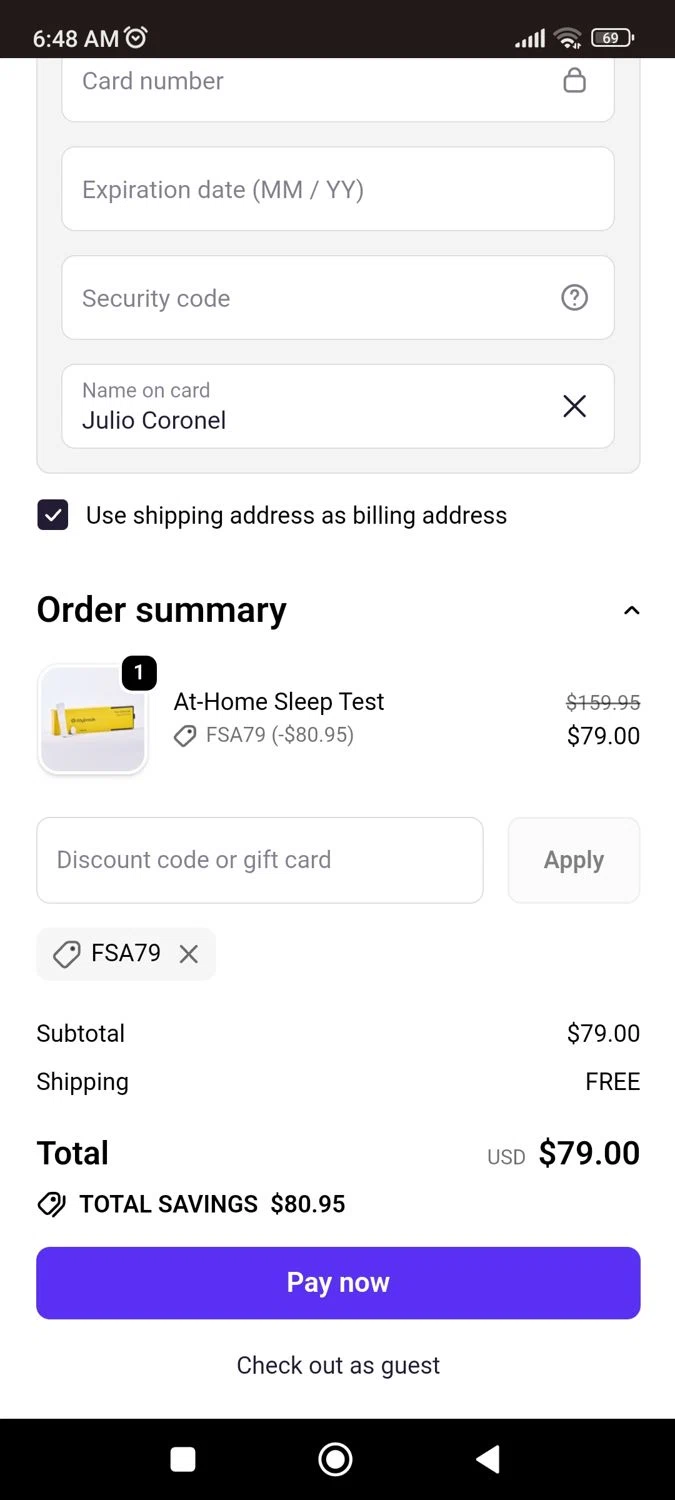The height and width of the screenshot is (1500, 675).
Task: Remove the FSA79 discount code chip
Action: [189, 954]
